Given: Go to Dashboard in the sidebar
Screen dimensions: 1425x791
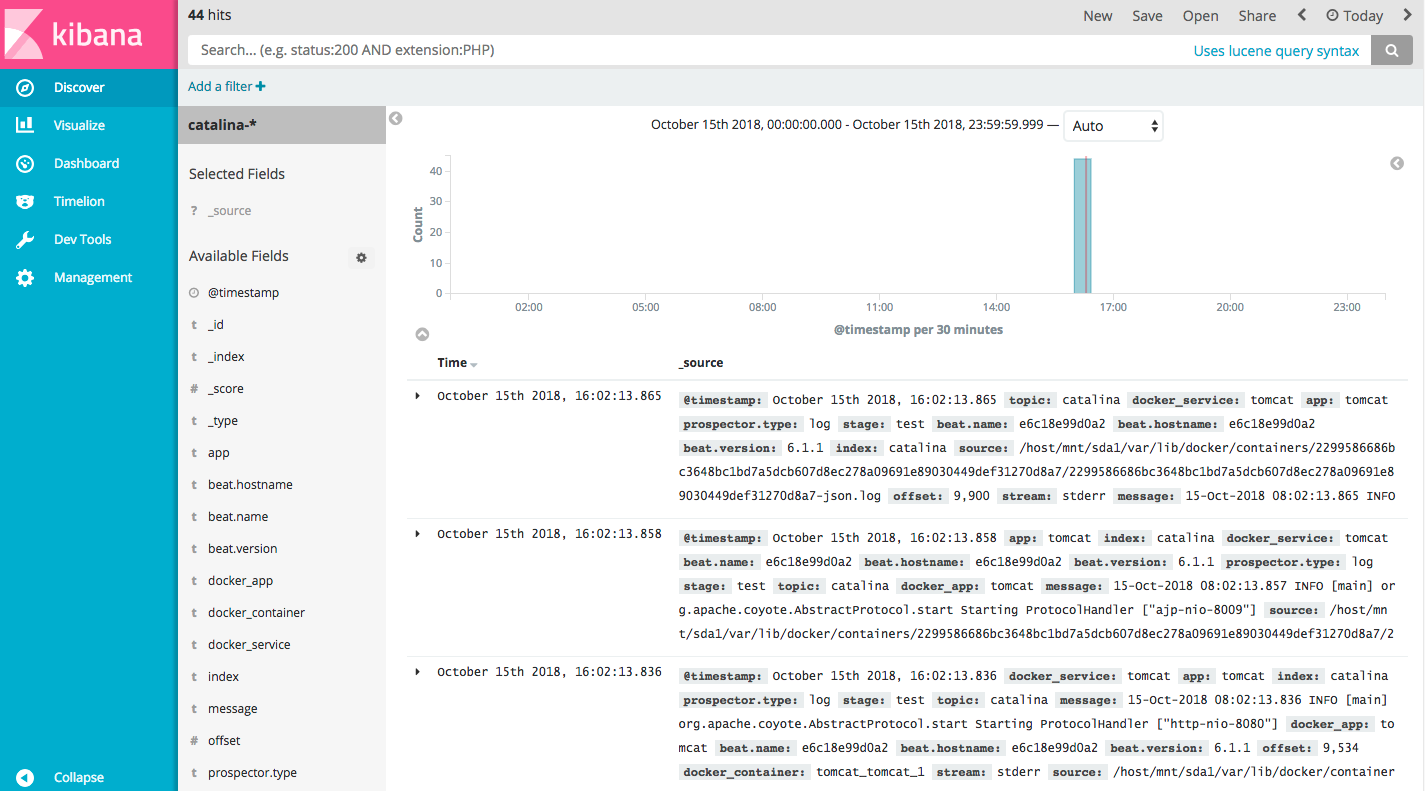Looking at the screenshot, I should (x=86, y=164).
